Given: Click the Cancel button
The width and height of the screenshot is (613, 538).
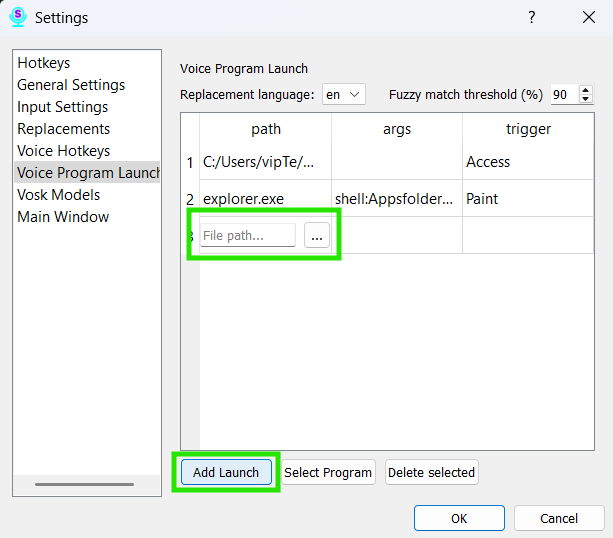Looking at the screenshot, I should tap(559, 518).
